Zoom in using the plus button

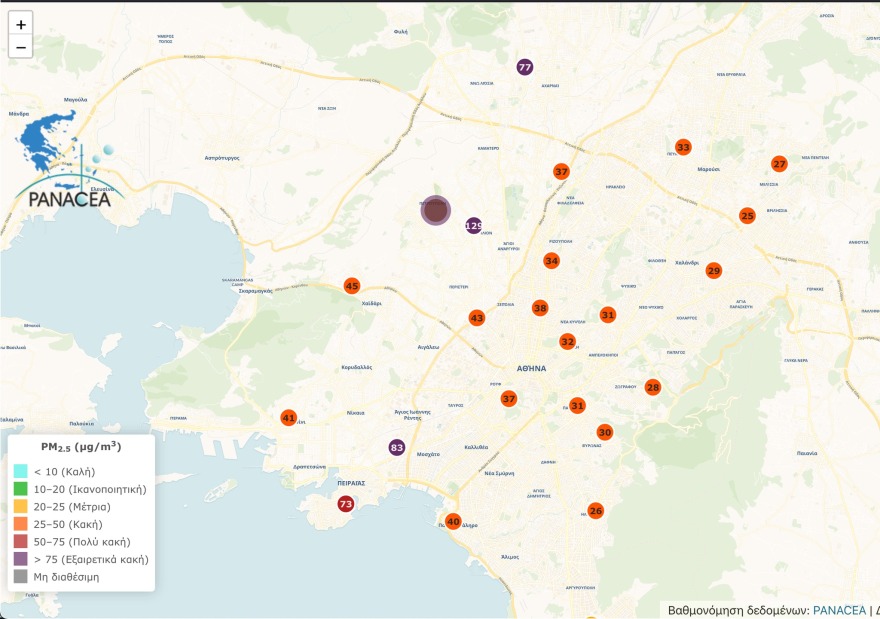tap(21, 26)
